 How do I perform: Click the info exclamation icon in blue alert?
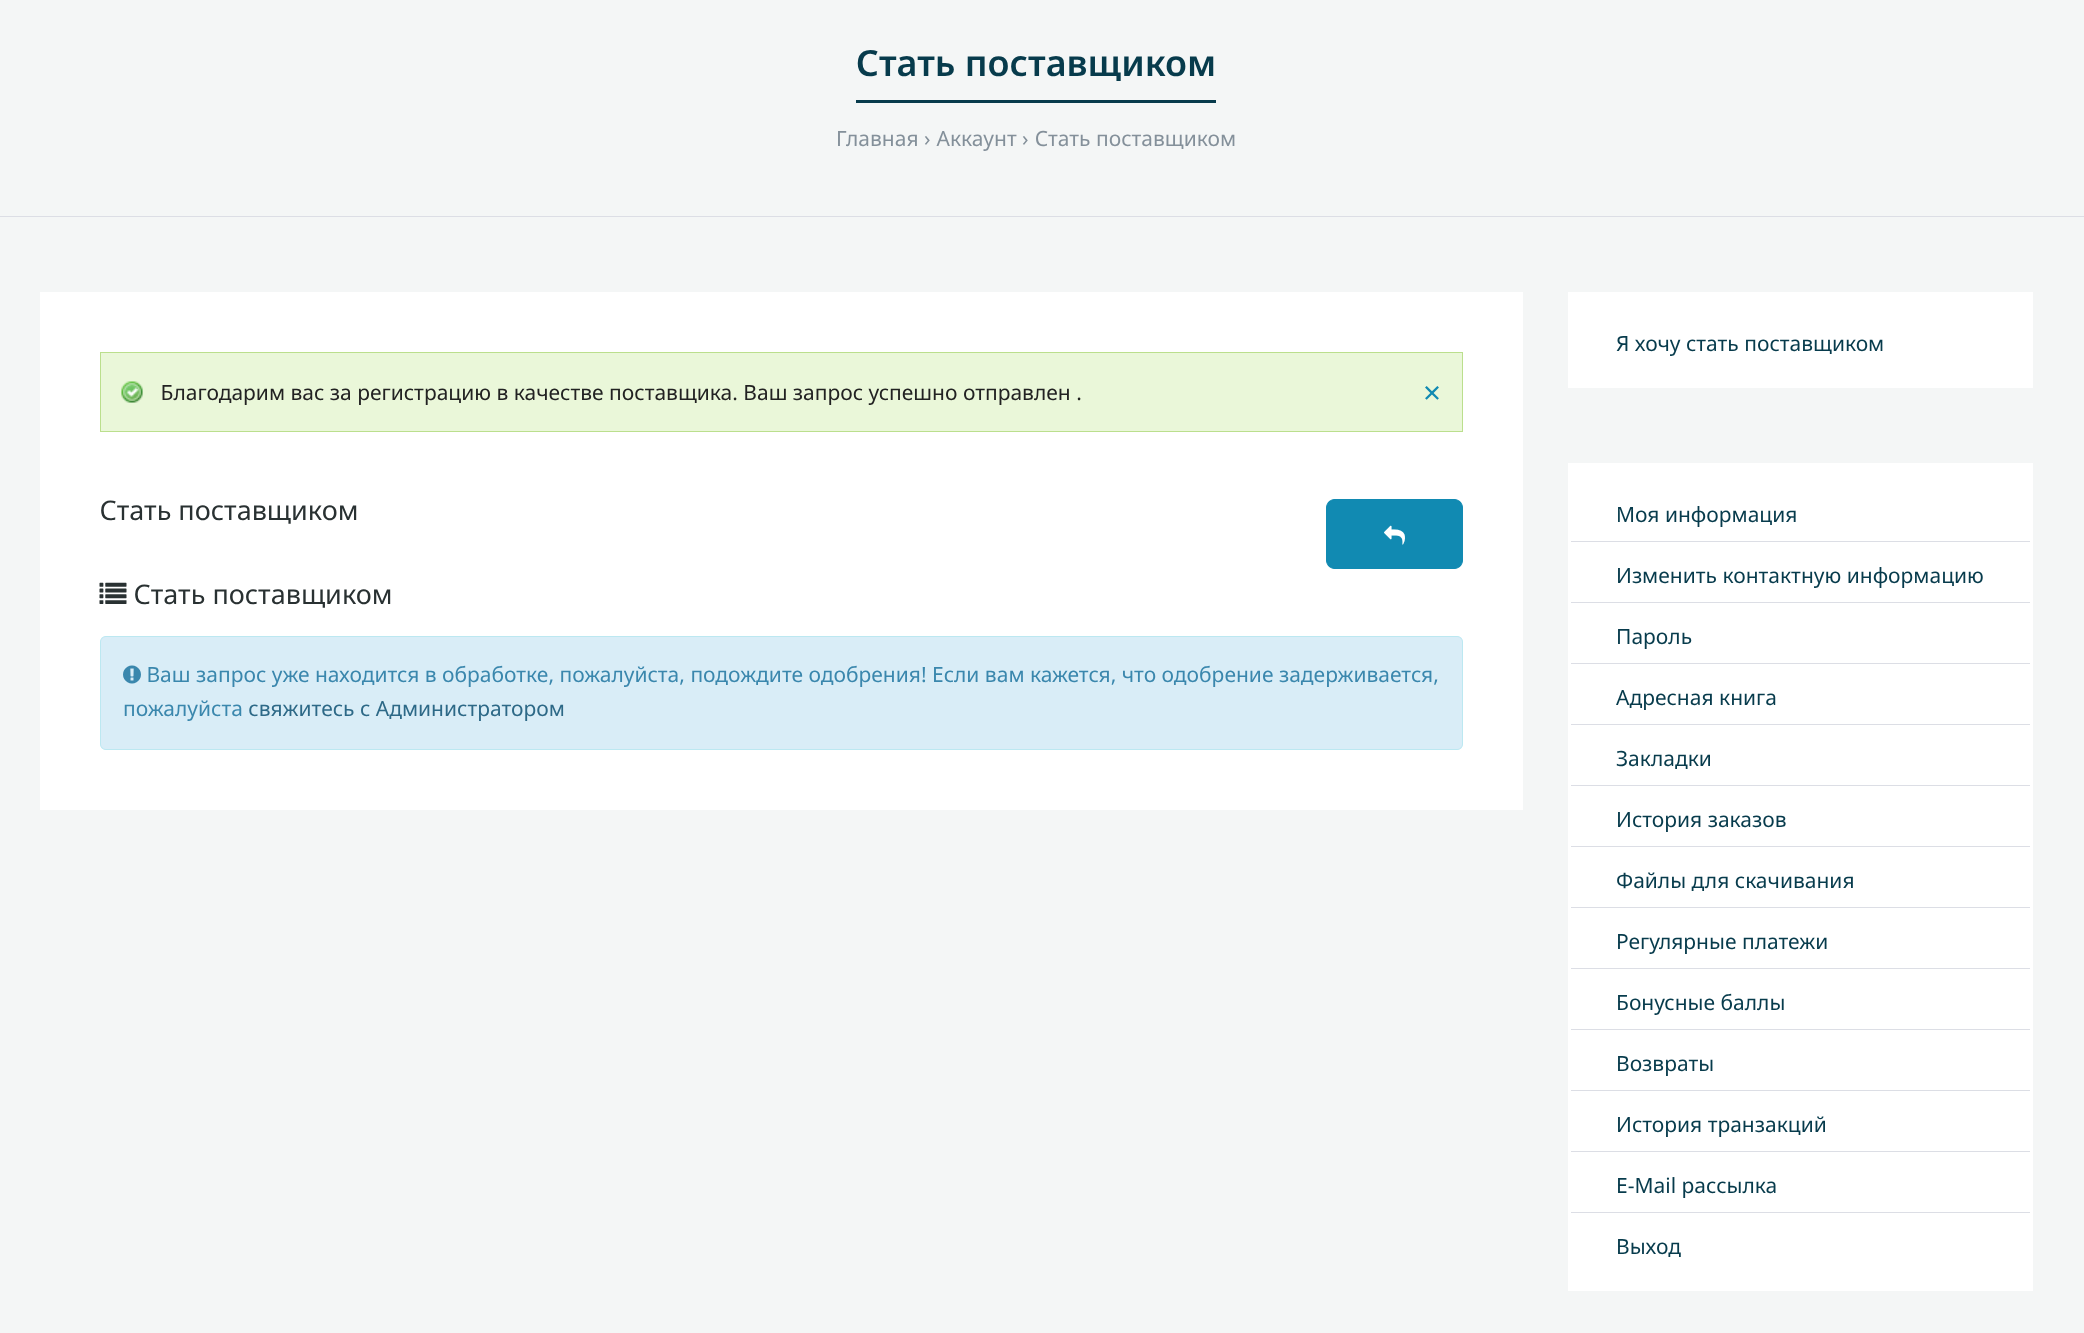pos(131,675)
